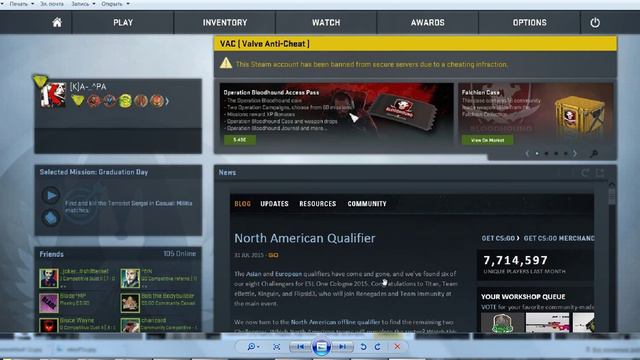Go to the Home icon in the top bar
This screenshot has height=360, width=640.
(x=57, y=22)
